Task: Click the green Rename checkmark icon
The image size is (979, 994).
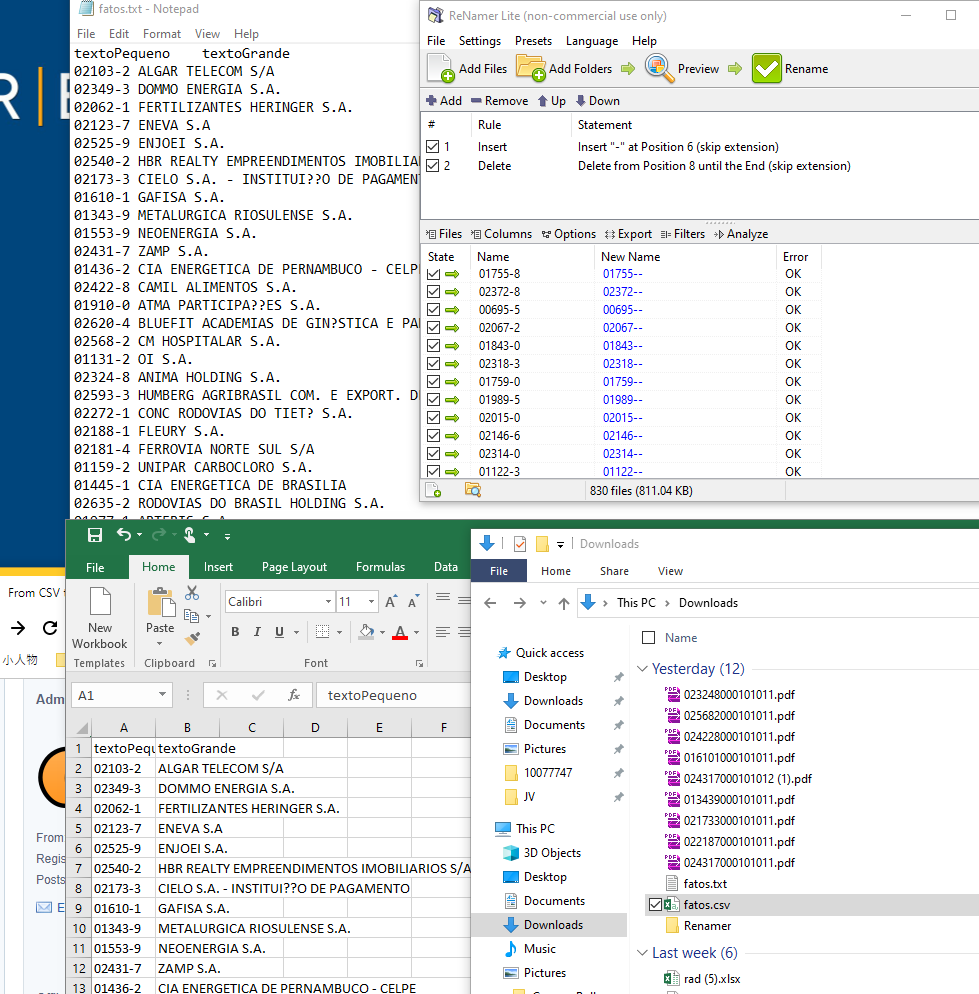Action: click(767, 68)
